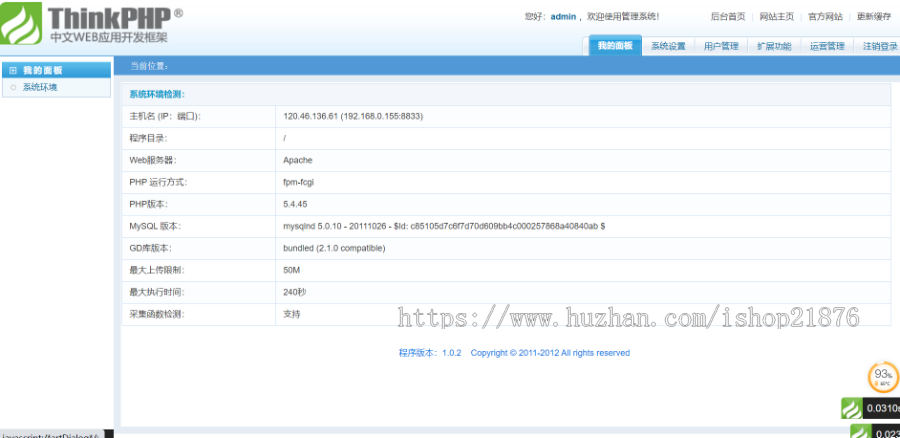Click the PHP 运行方式 label

(158, 182)
